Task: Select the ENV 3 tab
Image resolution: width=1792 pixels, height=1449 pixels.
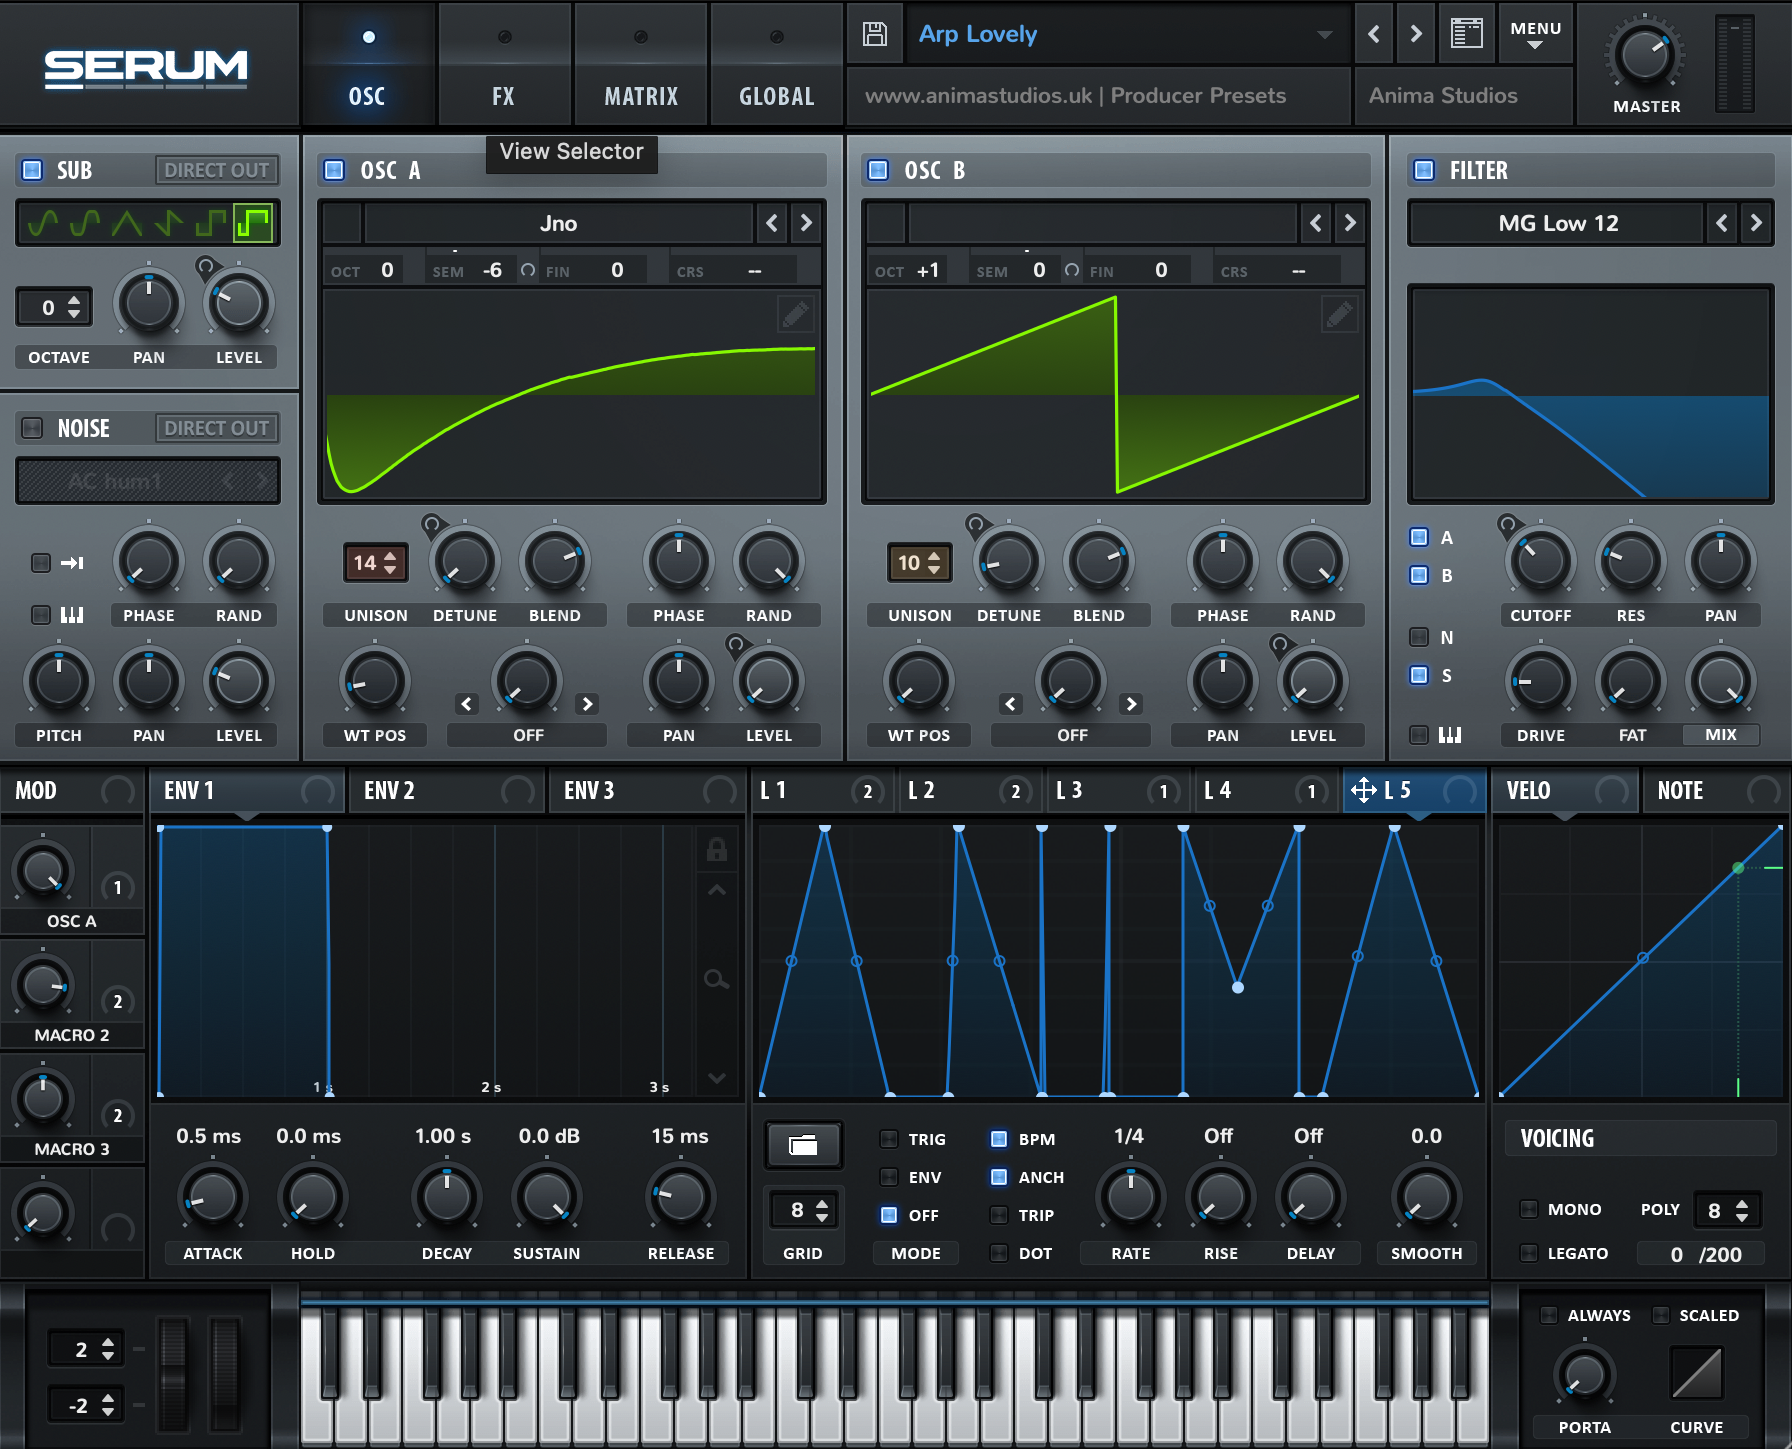Action: [647, 791]
